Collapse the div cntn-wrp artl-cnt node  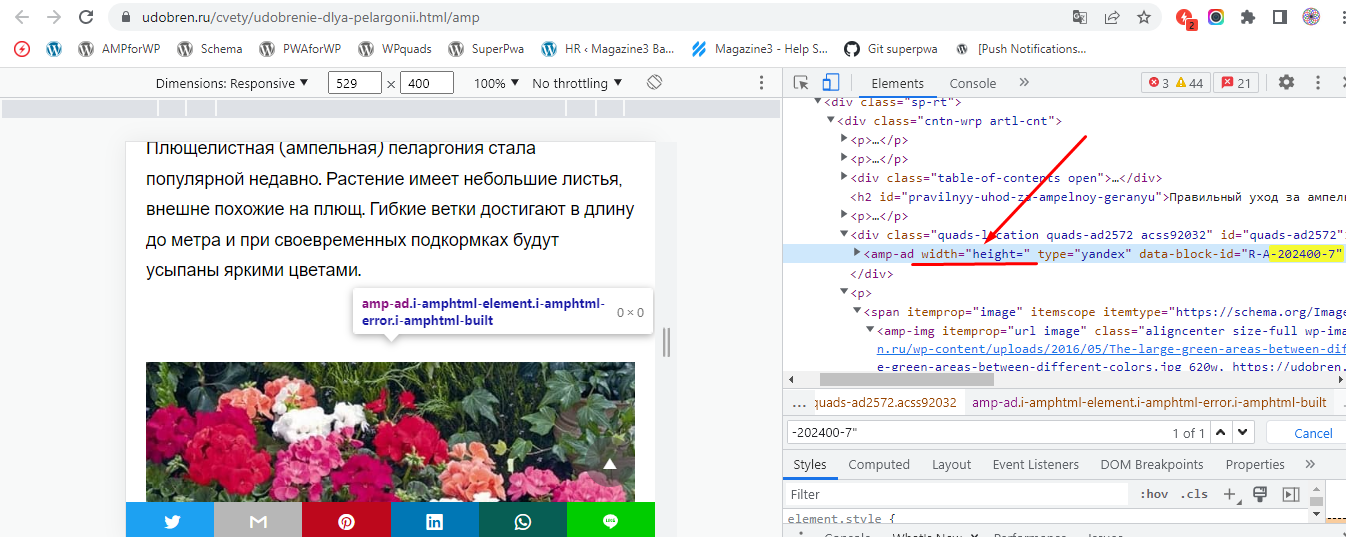pyautogui.click(x=832, y=121)
